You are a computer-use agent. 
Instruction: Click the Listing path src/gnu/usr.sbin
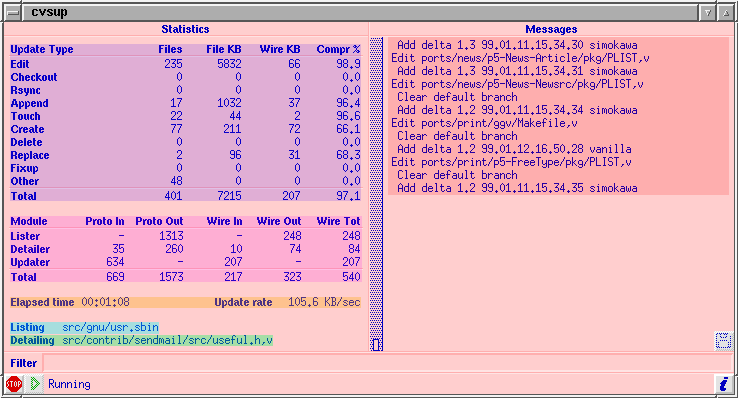[110, 327]
